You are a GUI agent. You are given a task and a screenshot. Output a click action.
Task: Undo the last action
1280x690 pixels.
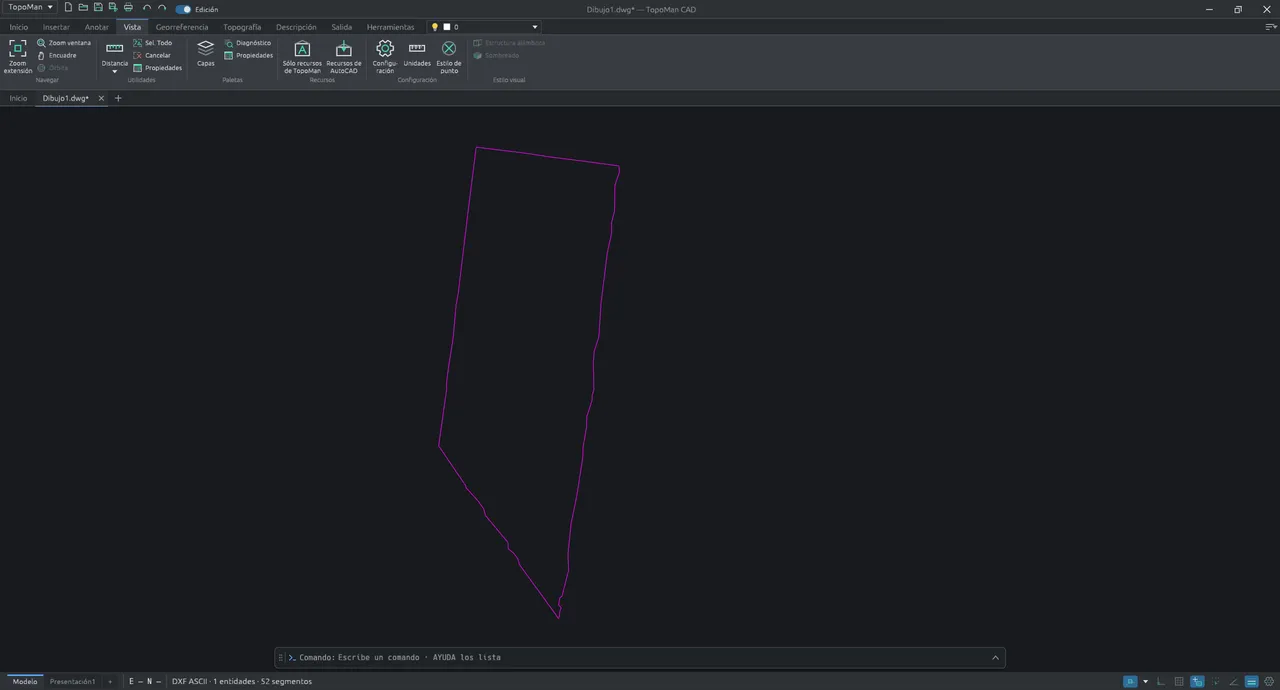click(x=147, y=8)
